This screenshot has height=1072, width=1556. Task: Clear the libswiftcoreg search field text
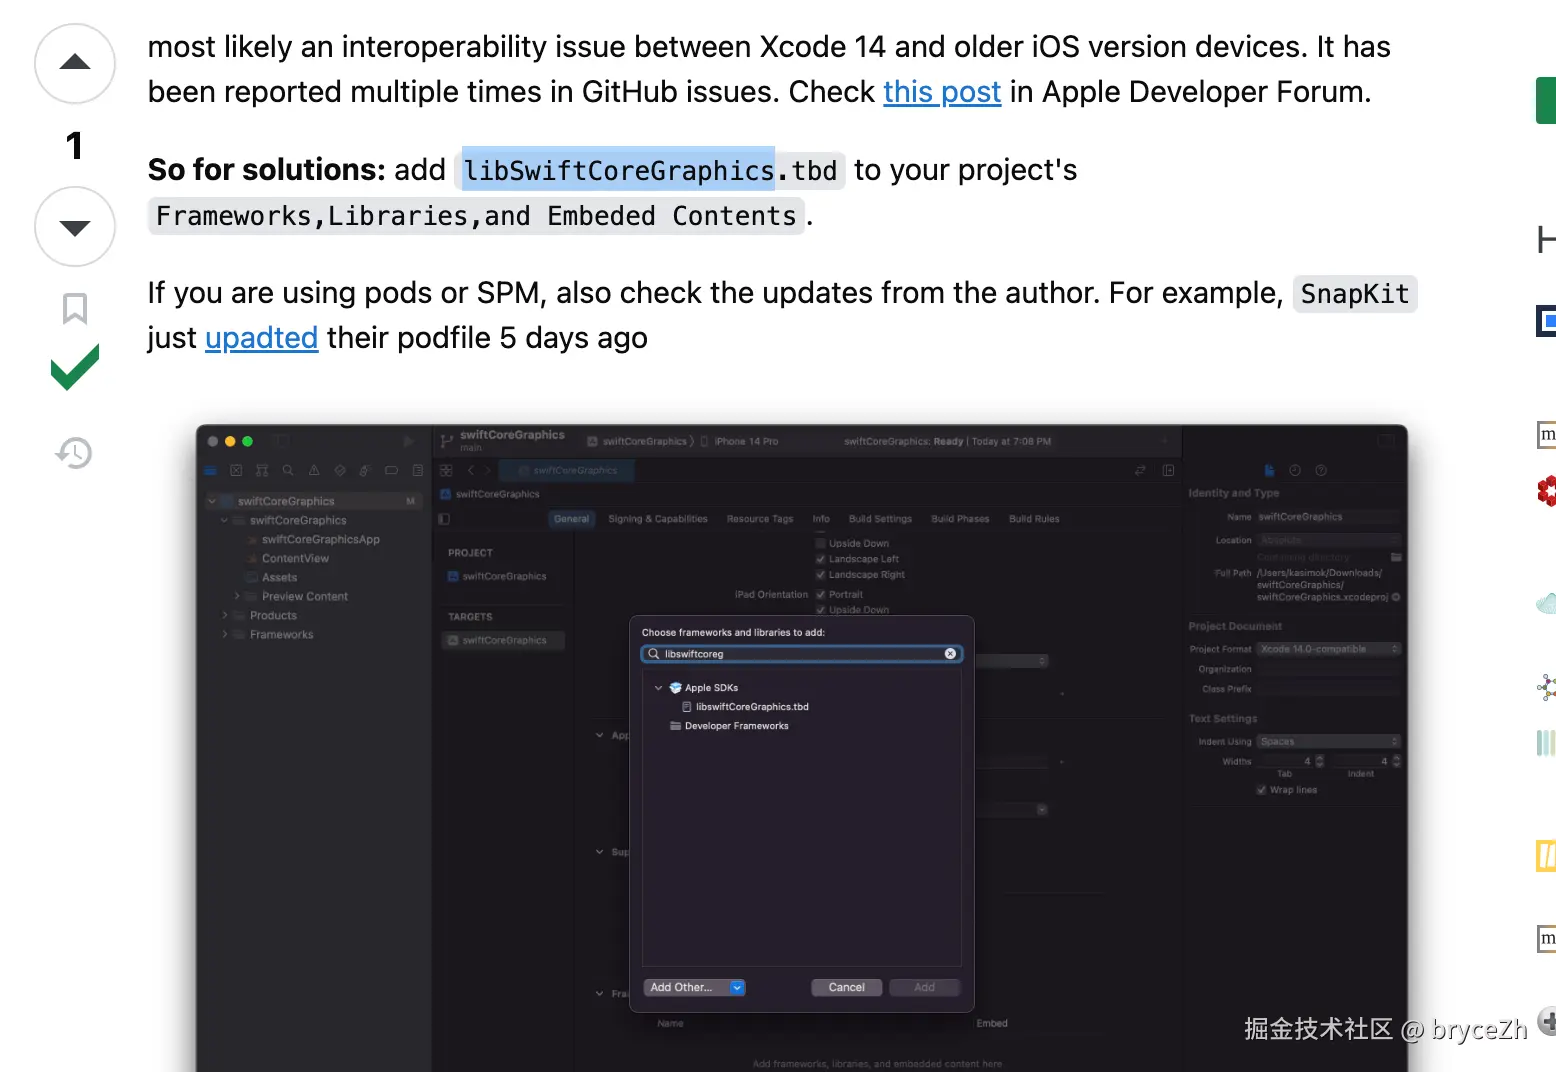pos(950,654)
